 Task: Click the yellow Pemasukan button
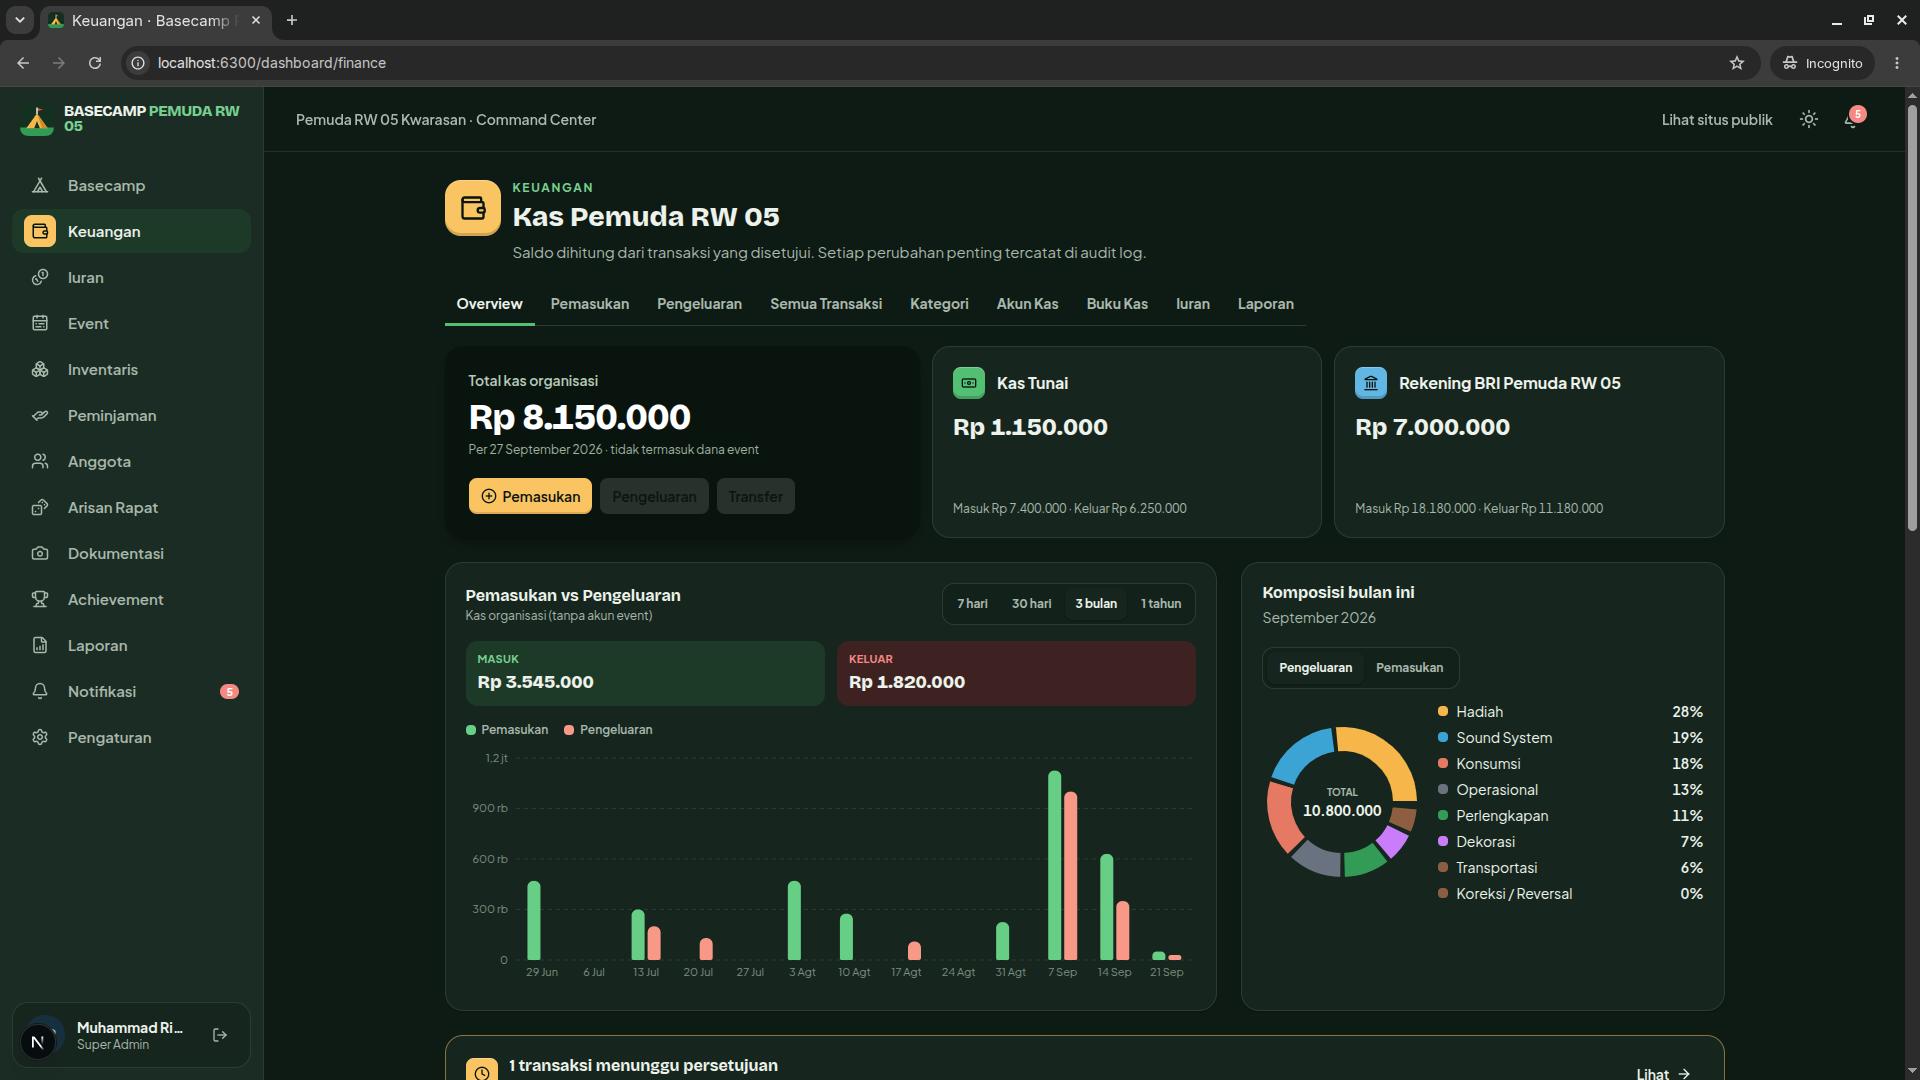[x=531, y=497]
